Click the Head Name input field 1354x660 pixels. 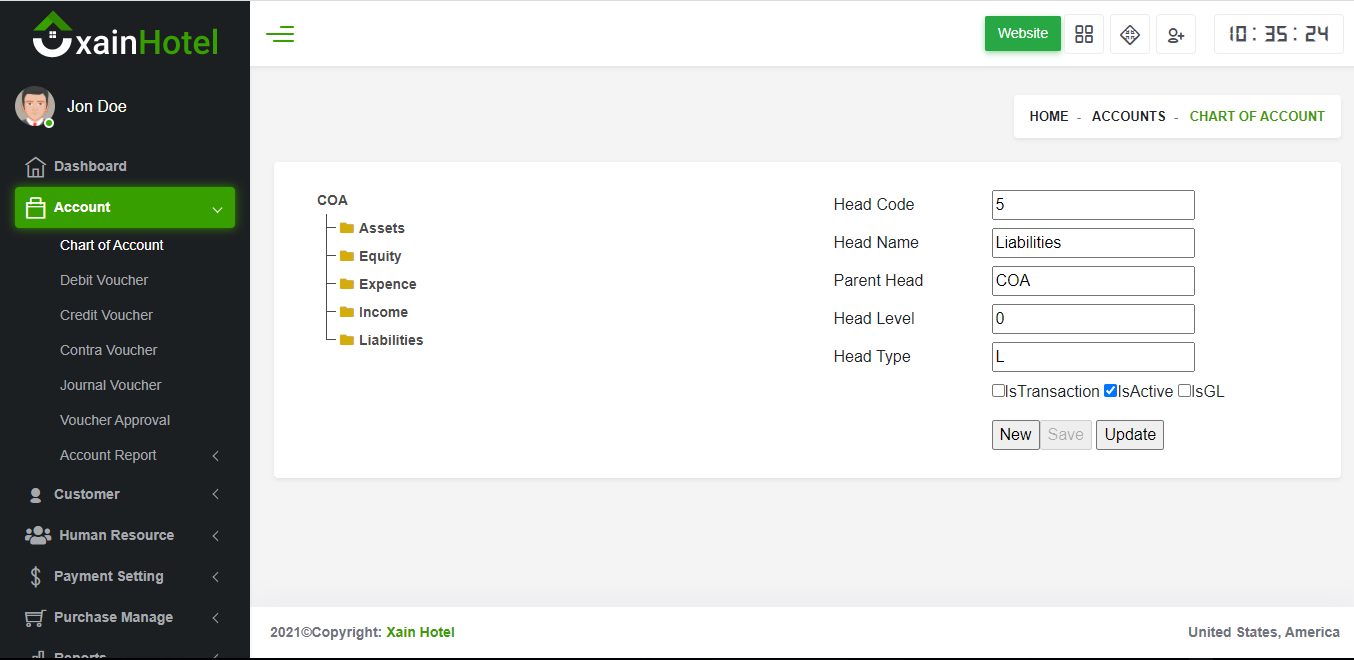point(1093,243)
